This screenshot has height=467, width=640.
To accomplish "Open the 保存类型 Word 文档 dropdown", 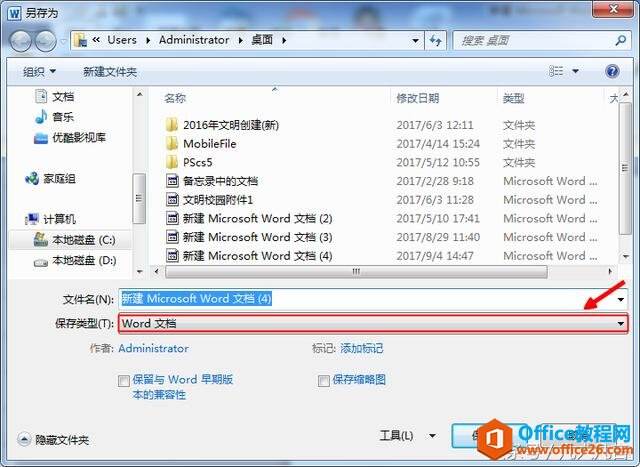I will pos(373,324).
